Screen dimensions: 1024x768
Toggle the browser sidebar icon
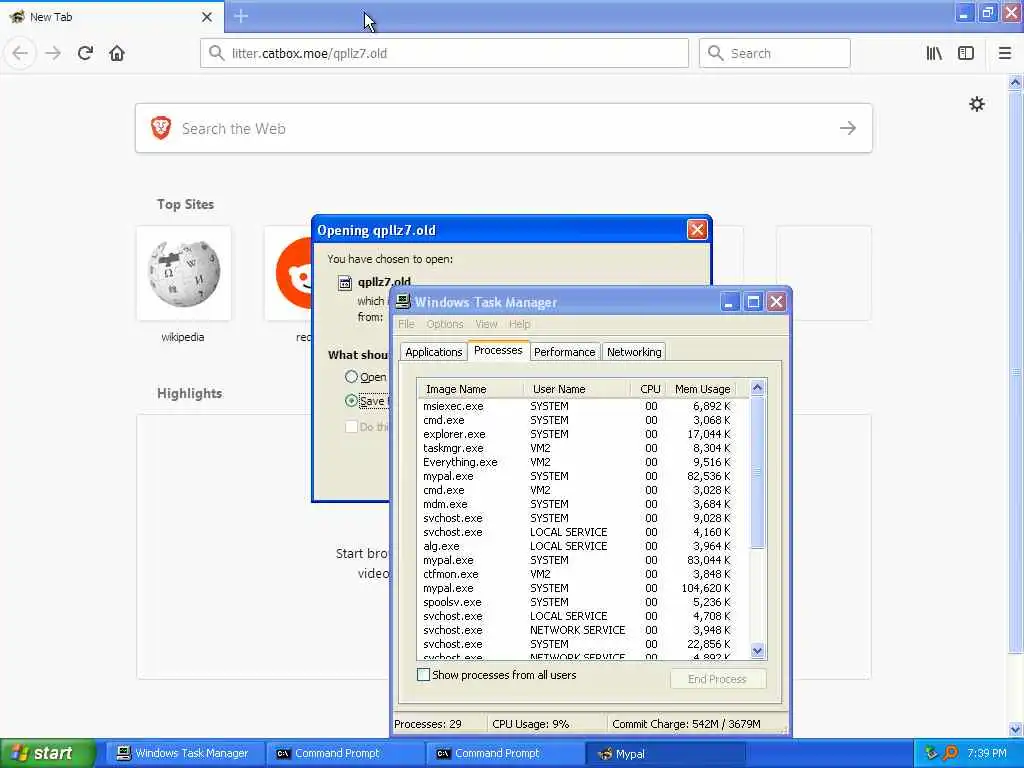pos(966,53)
